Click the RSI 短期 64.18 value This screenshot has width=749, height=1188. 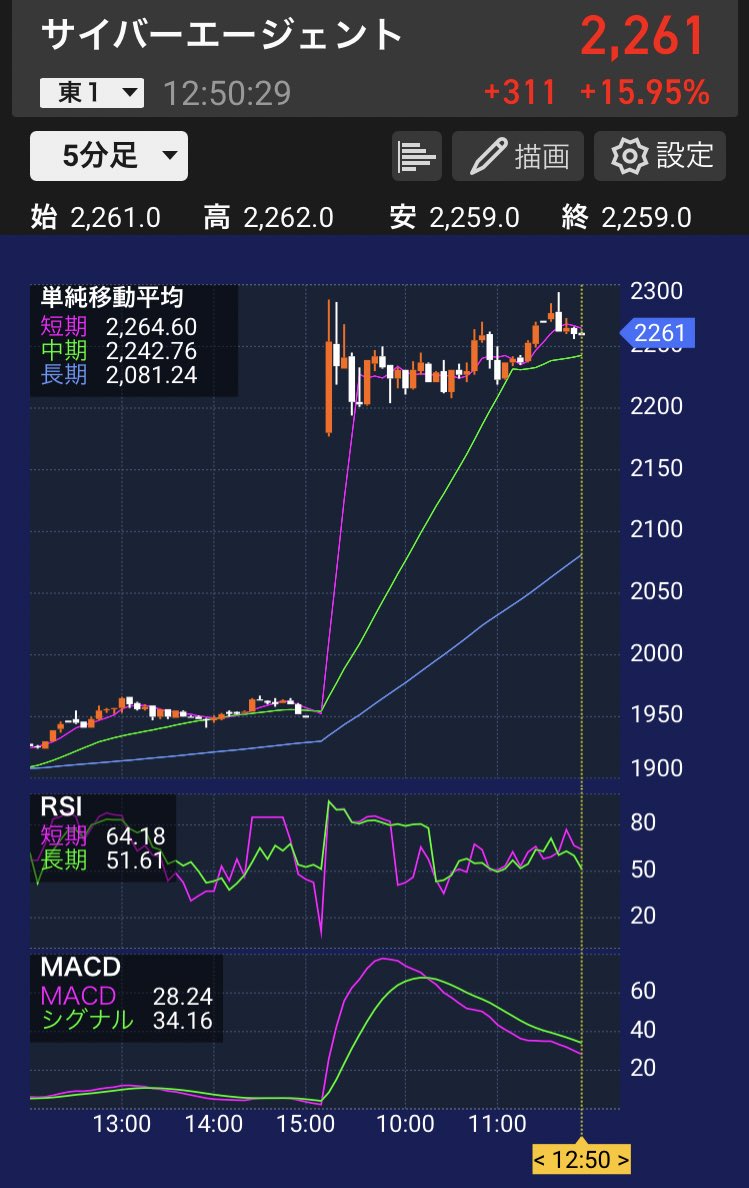[103, 836]
